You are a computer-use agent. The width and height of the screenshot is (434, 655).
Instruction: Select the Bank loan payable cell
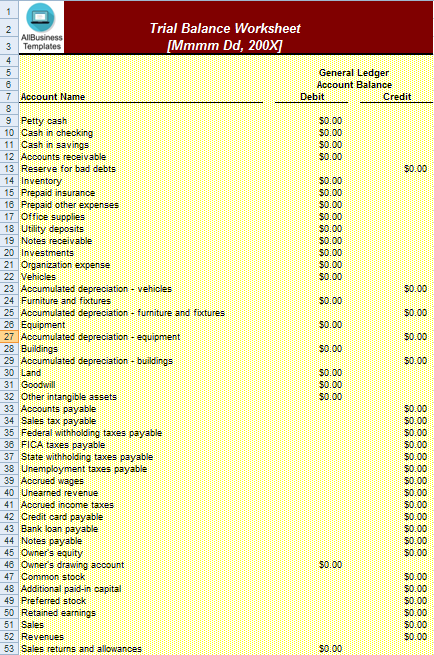(59, 529)
